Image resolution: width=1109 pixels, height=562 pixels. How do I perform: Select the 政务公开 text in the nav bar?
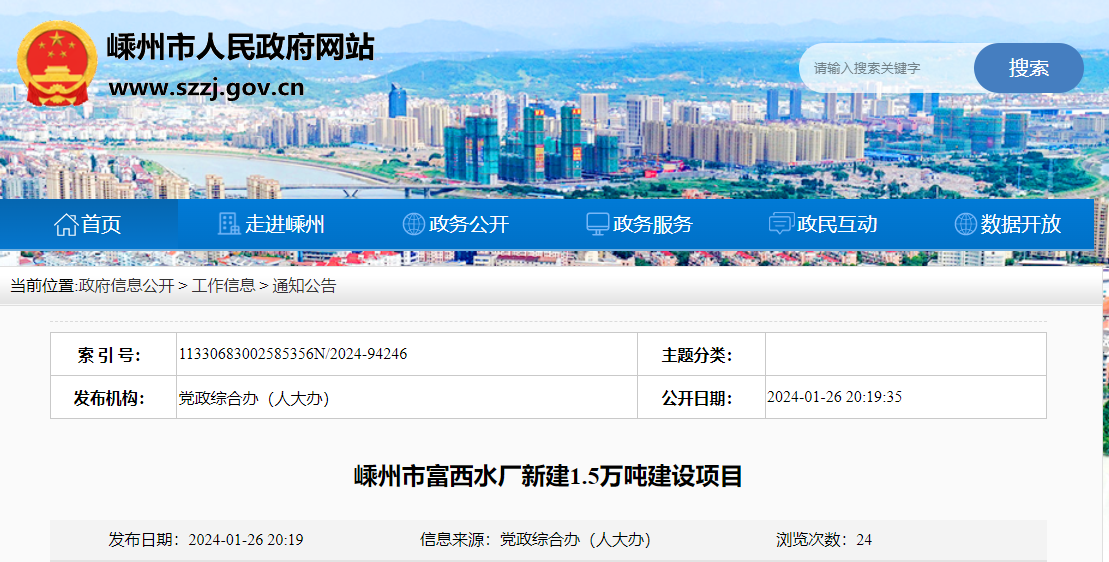click(x=469, y=224)
